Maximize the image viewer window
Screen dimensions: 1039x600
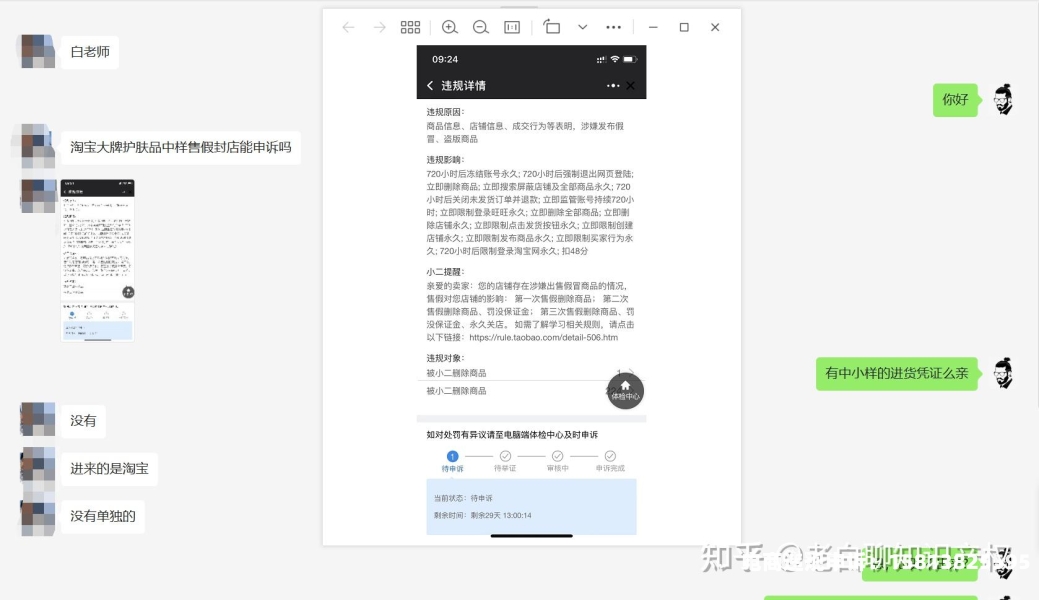pos(684,27)
